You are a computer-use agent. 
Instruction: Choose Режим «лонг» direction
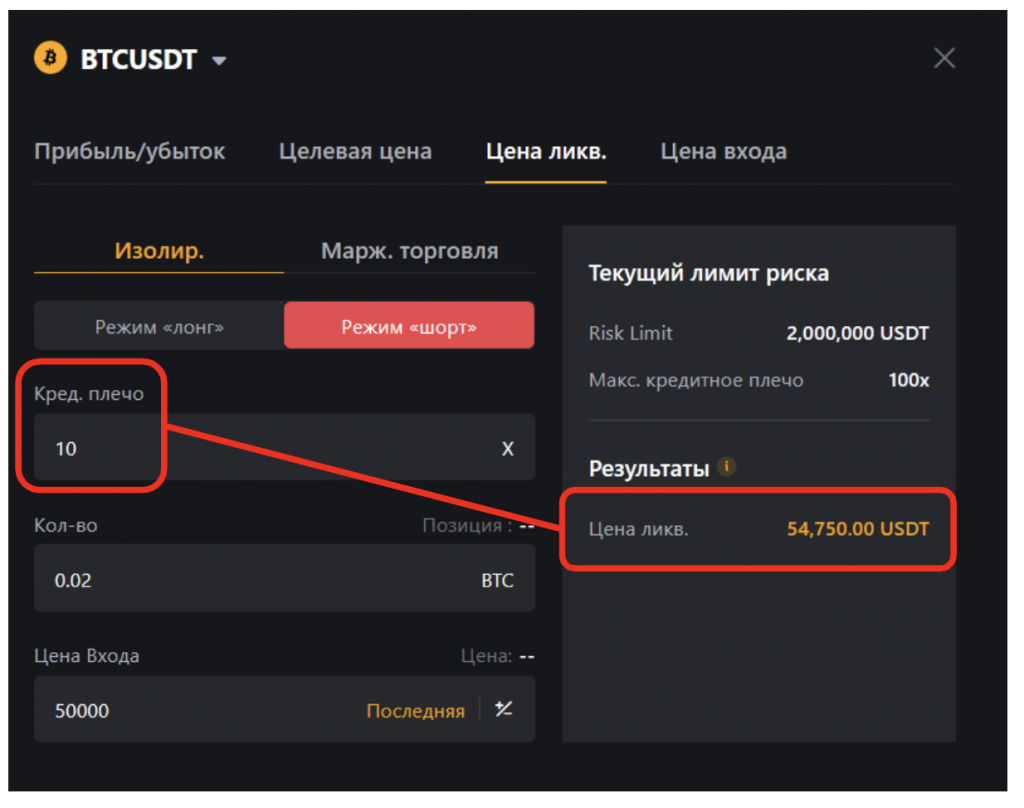159,326
